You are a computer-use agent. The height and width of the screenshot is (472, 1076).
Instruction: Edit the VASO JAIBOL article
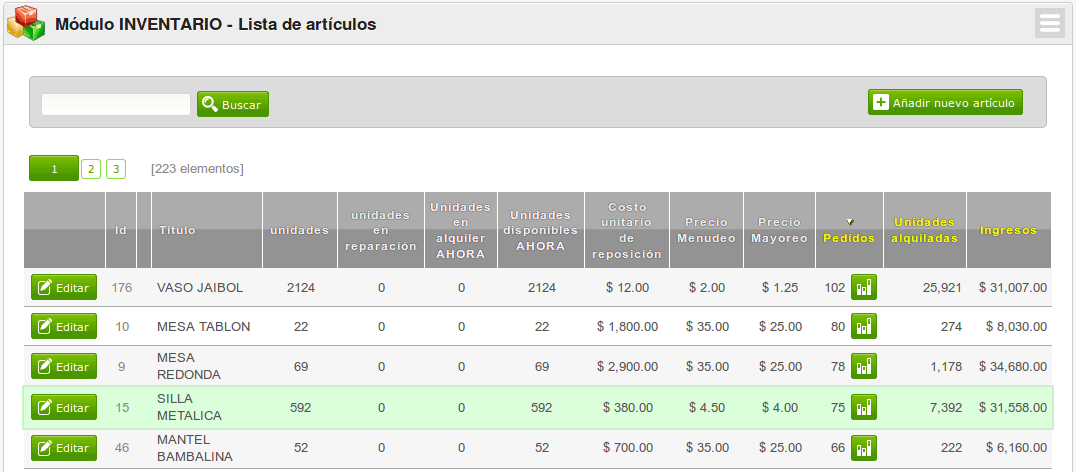[x=64, y=288]
